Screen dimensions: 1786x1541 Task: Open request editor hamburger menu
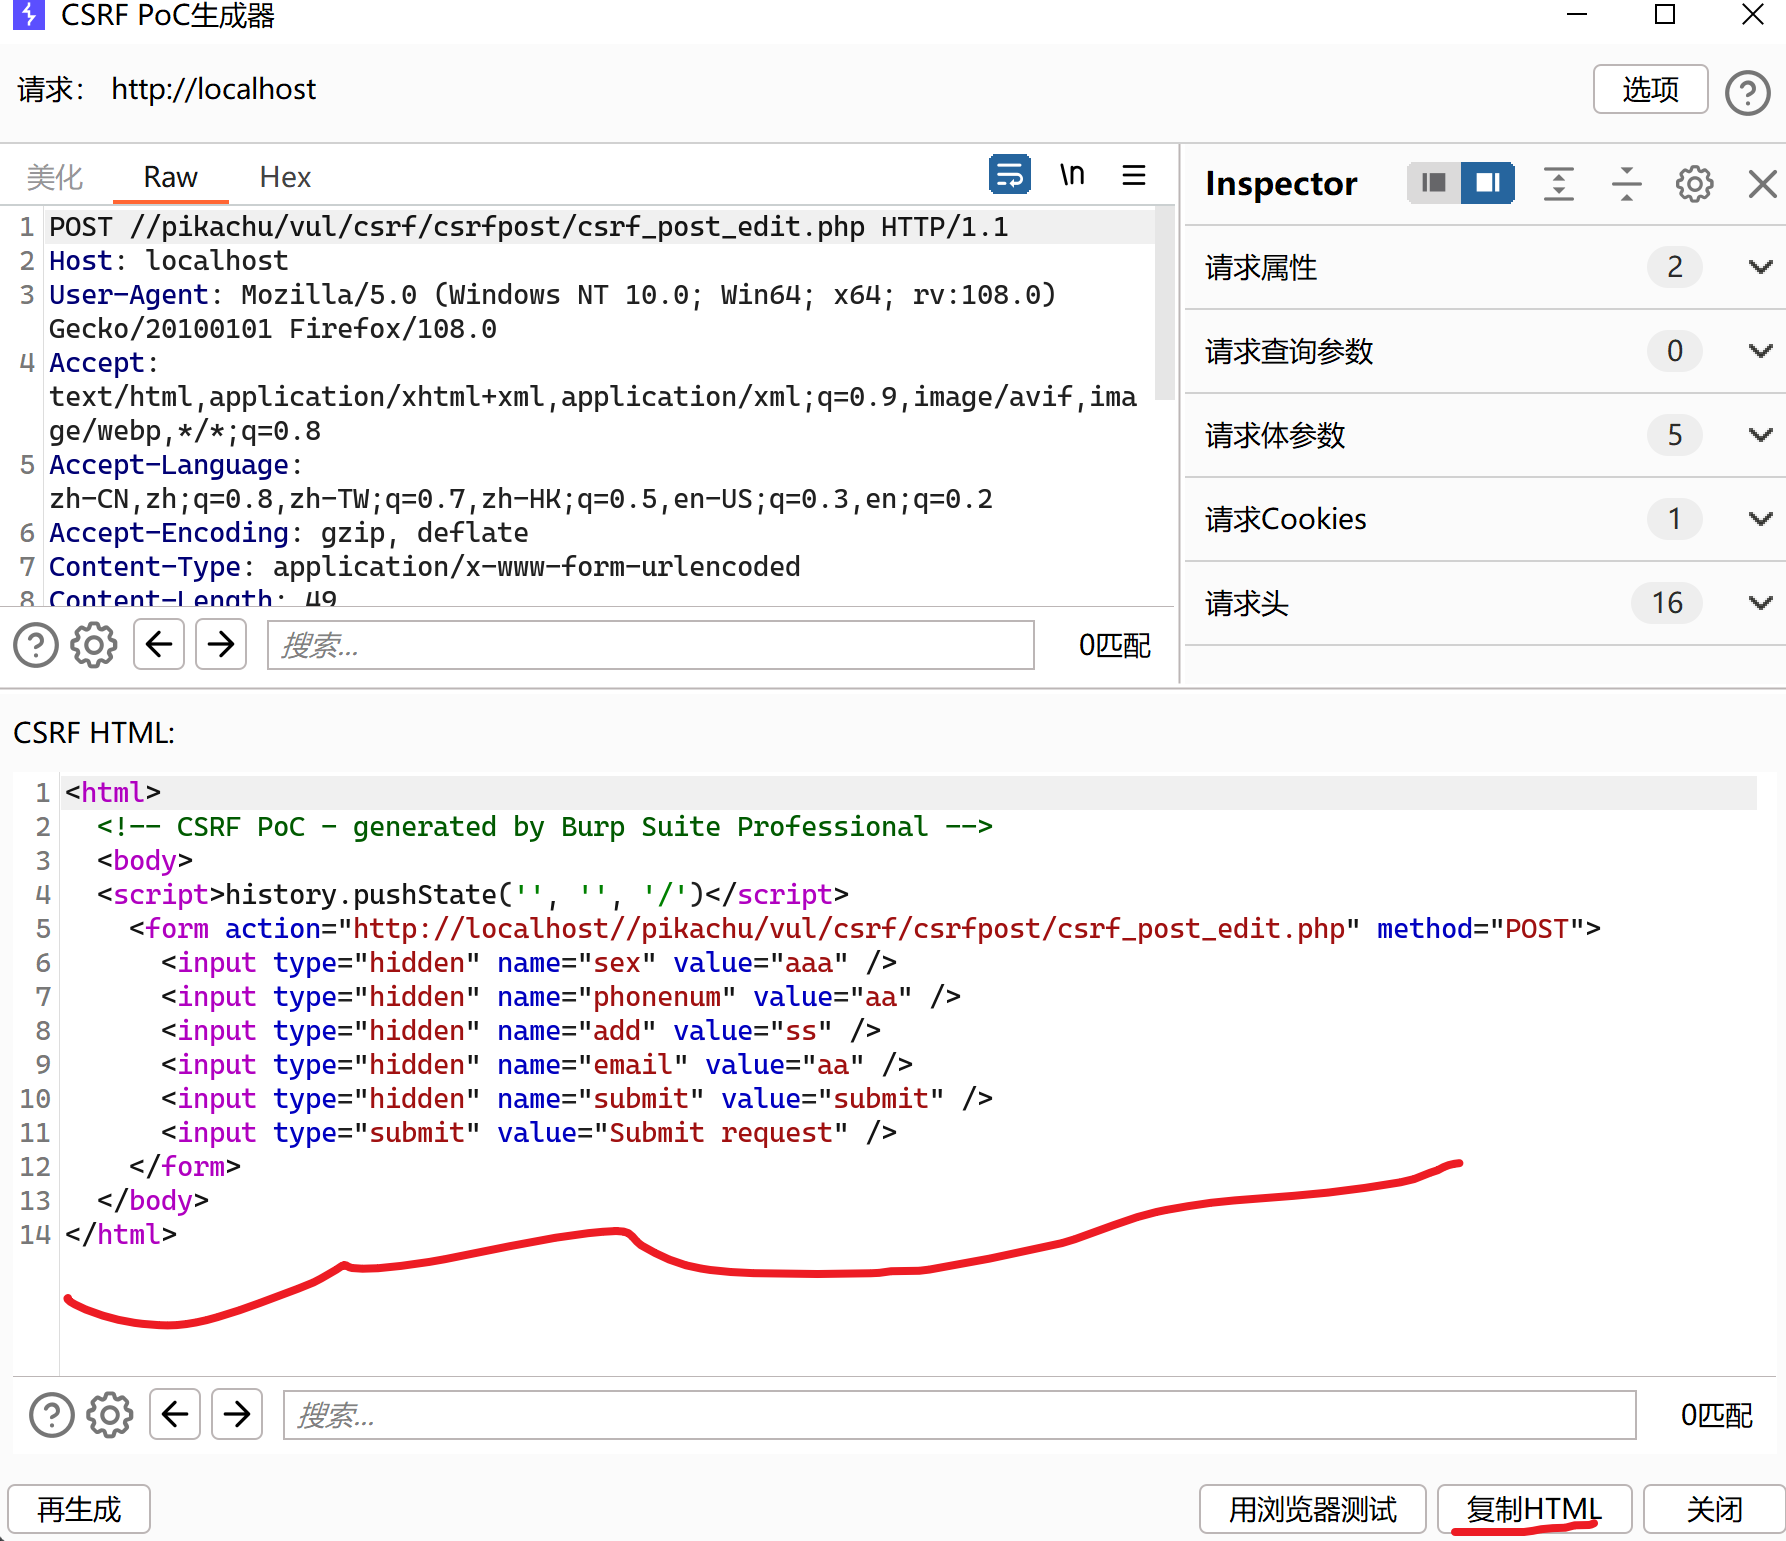point(1133,175)
